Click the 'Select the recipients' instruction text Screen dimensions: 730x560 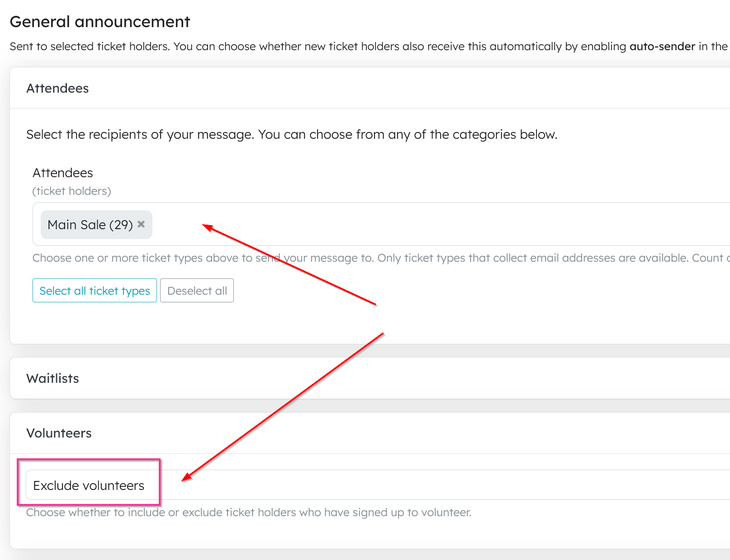click(x=291, y=135)
